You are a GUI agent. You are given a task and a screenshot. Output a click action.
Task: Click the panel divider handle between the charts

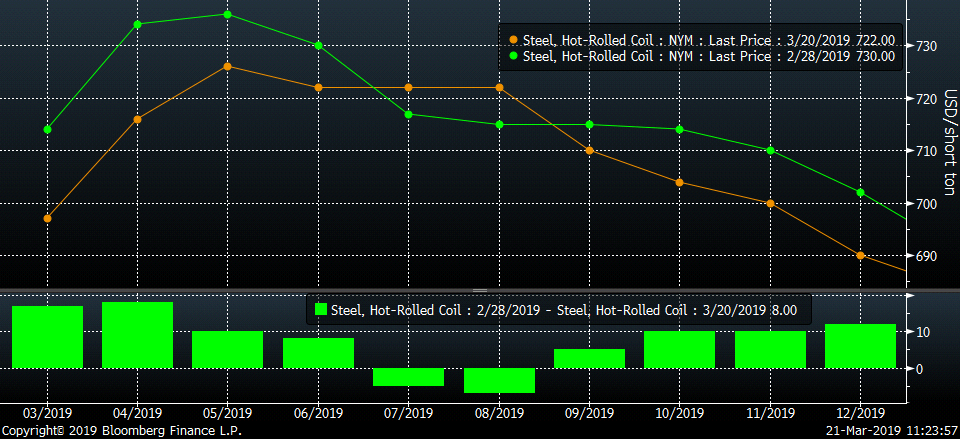(479, 290)
